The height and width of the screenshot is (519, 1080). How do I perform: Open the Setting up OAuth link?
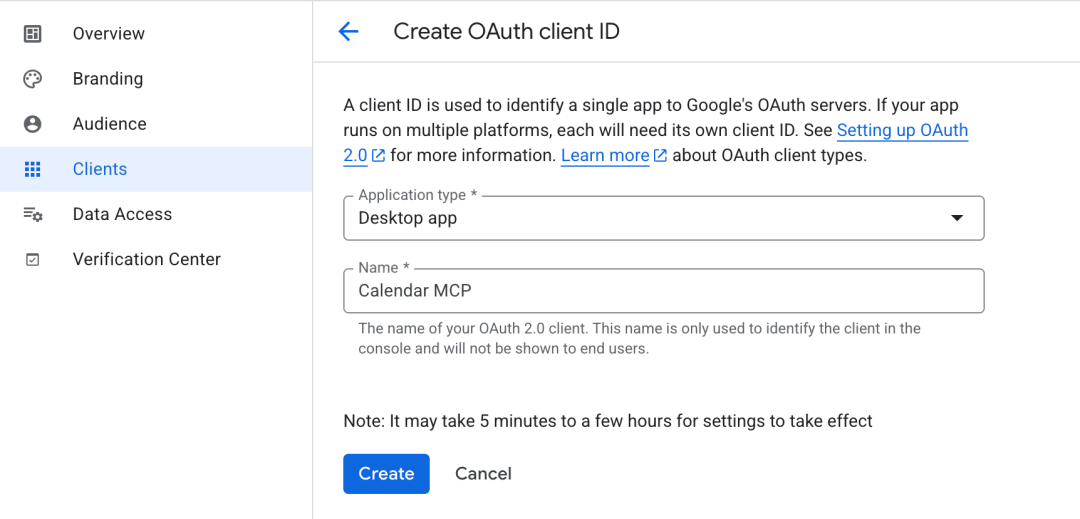(902, 131)
